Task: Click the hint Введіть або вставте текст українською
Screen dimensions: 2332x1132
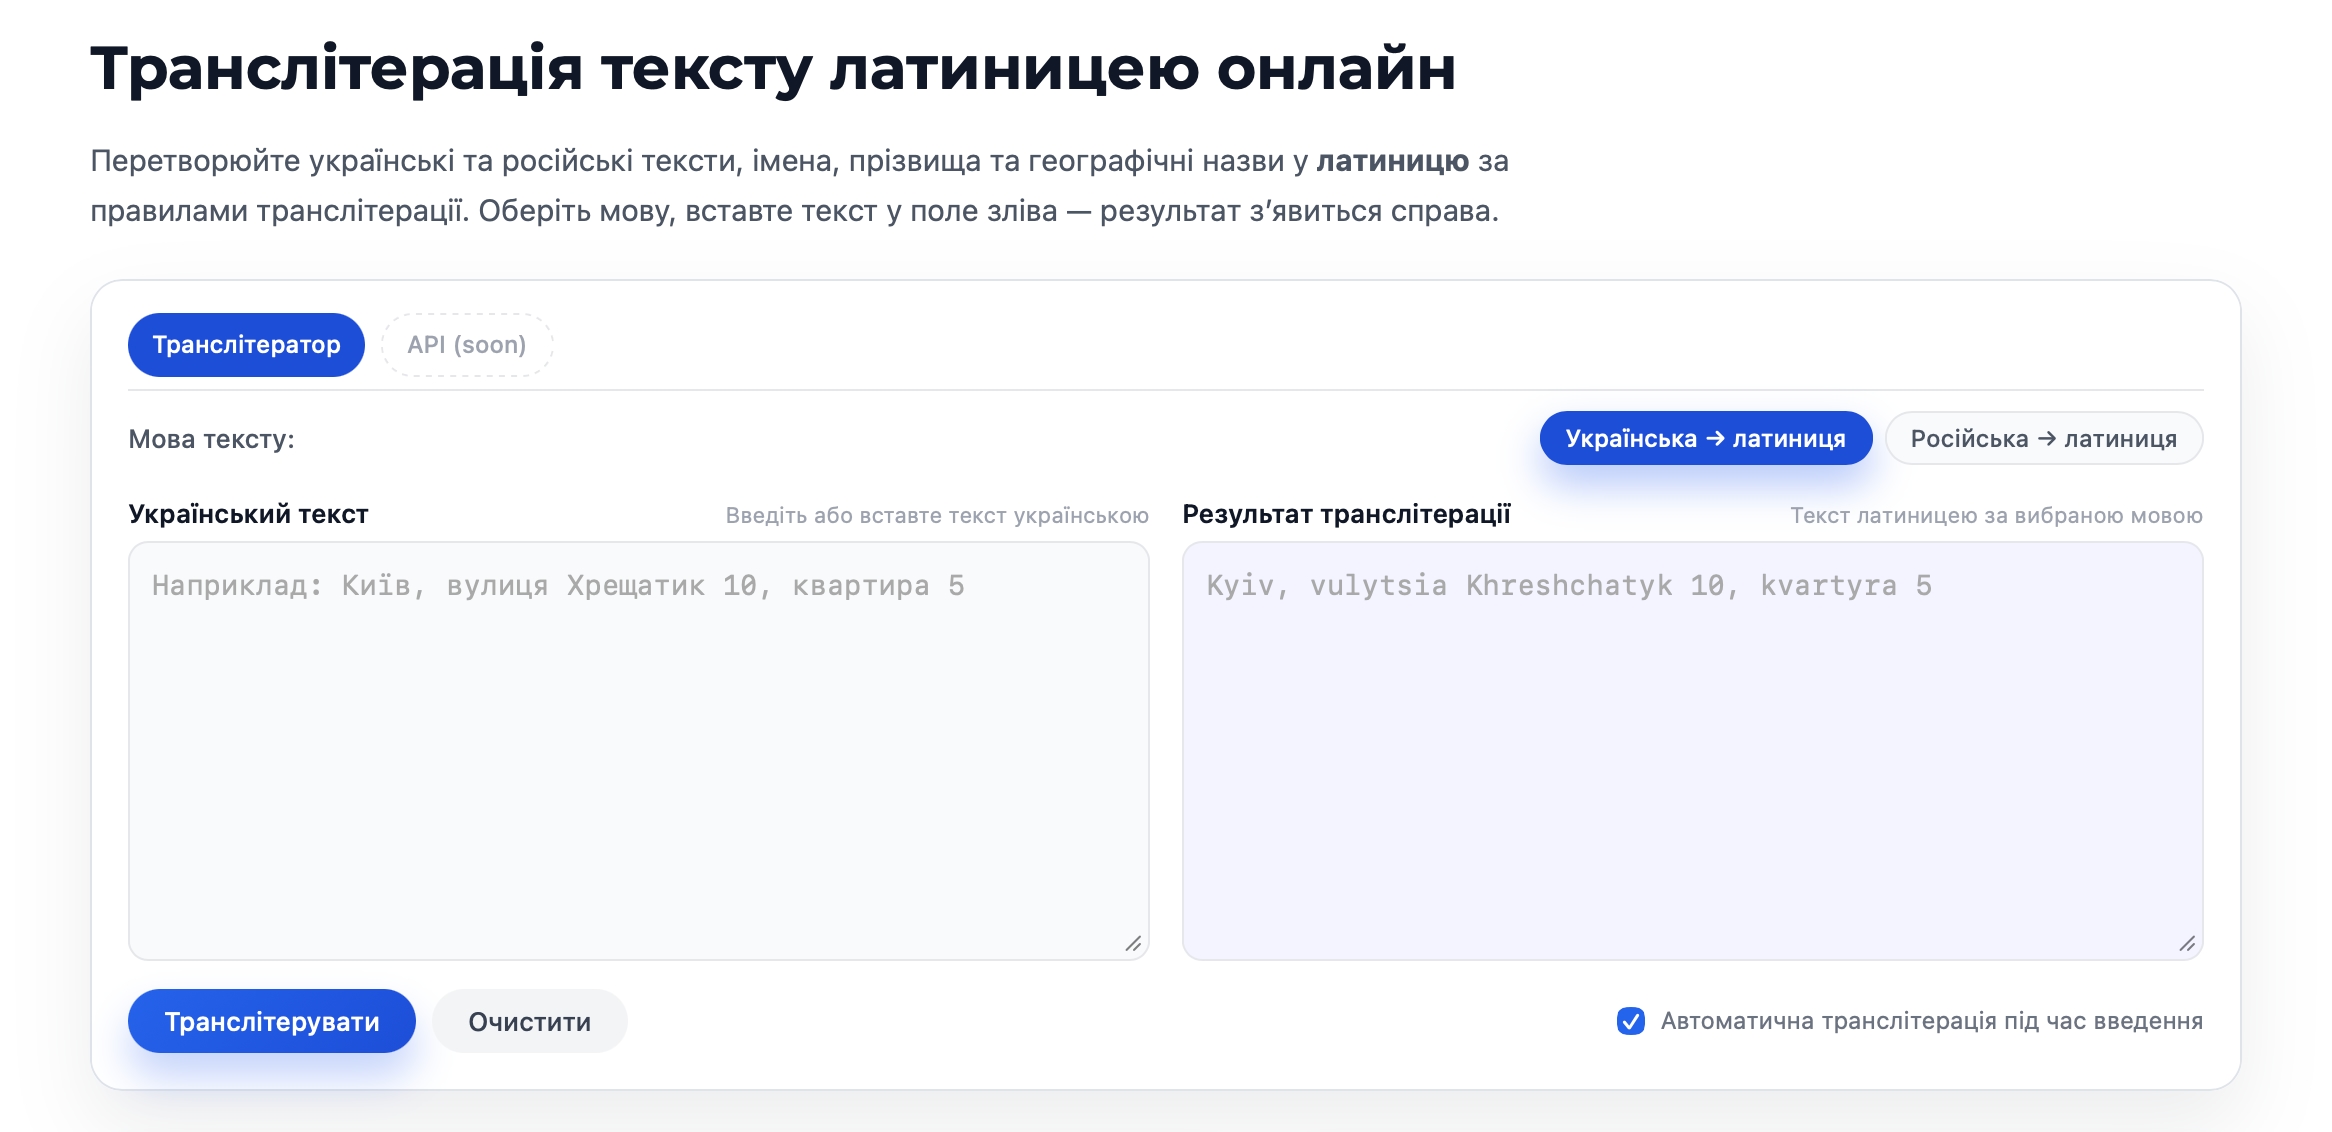Action: point(937,516)
